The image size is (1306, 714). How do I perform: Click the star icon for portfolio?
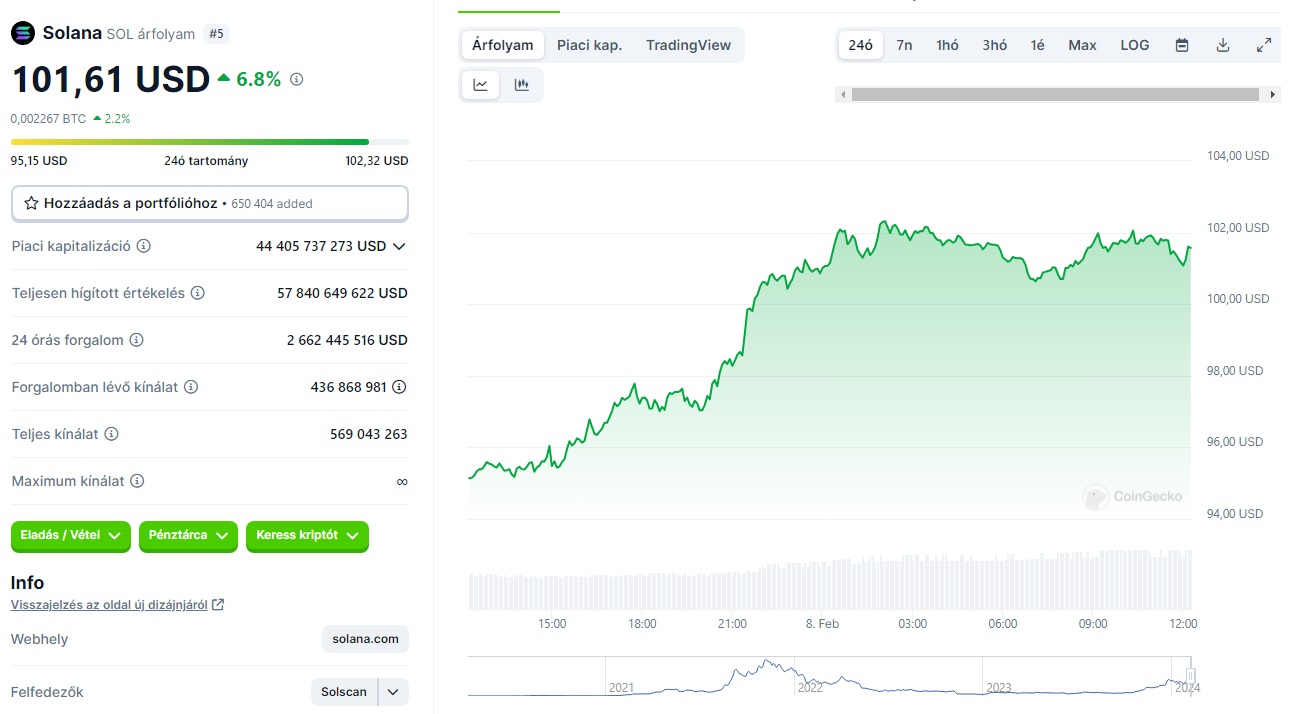pos(31,203)
